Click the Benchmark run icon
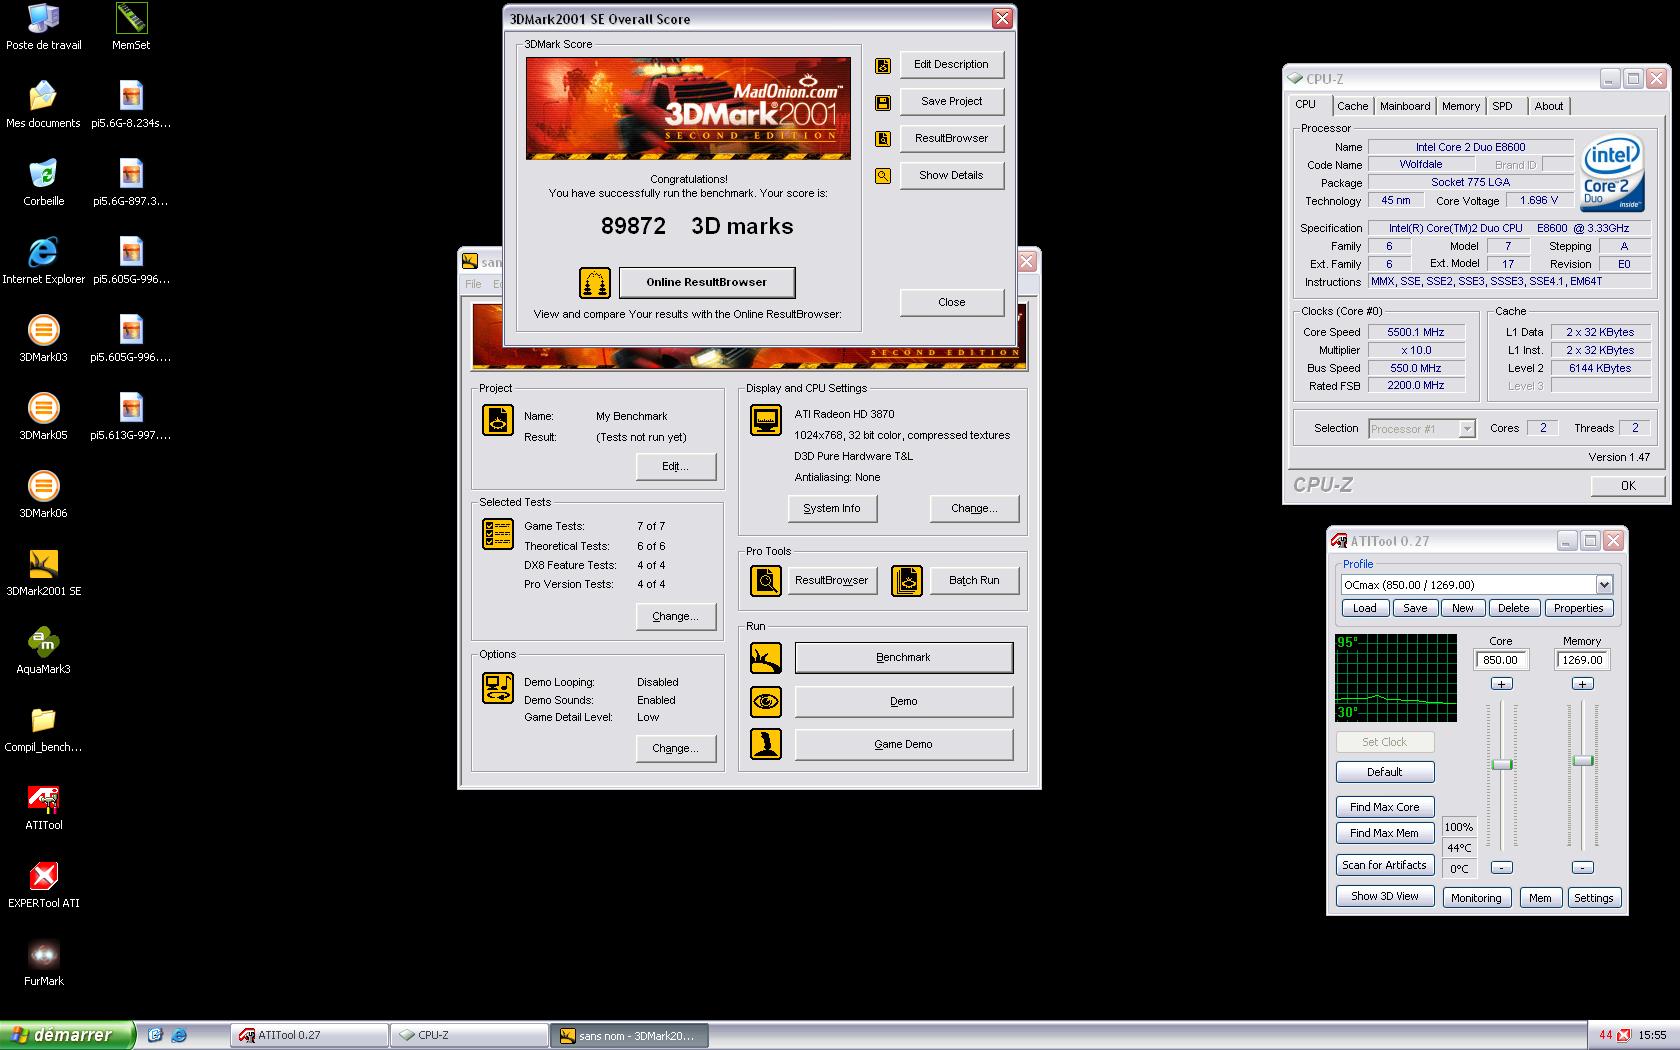The image size is (1680, 1050). tap(766, 658)
